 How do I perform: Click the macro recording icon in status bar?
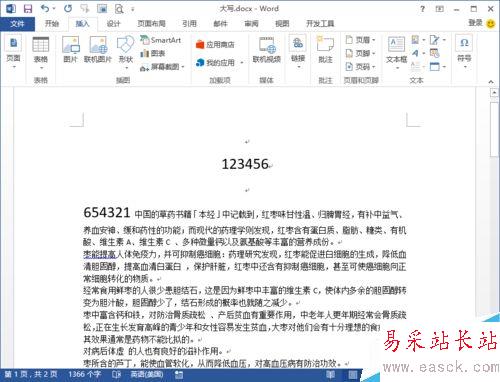tap(179, 375)
